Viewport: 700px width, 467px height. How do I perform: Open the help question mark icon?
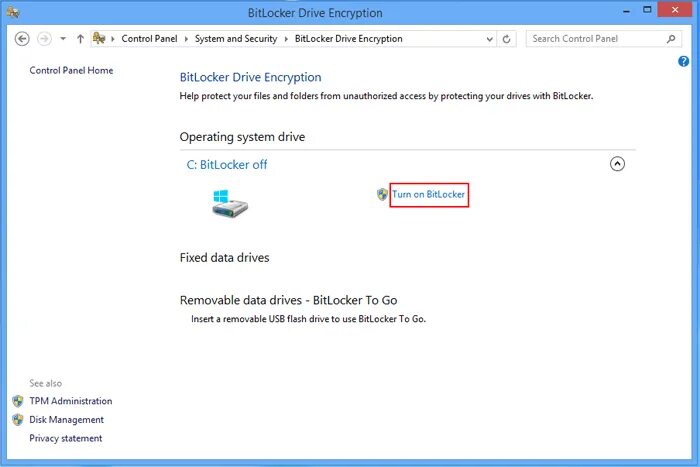click(x=683, y=61)
